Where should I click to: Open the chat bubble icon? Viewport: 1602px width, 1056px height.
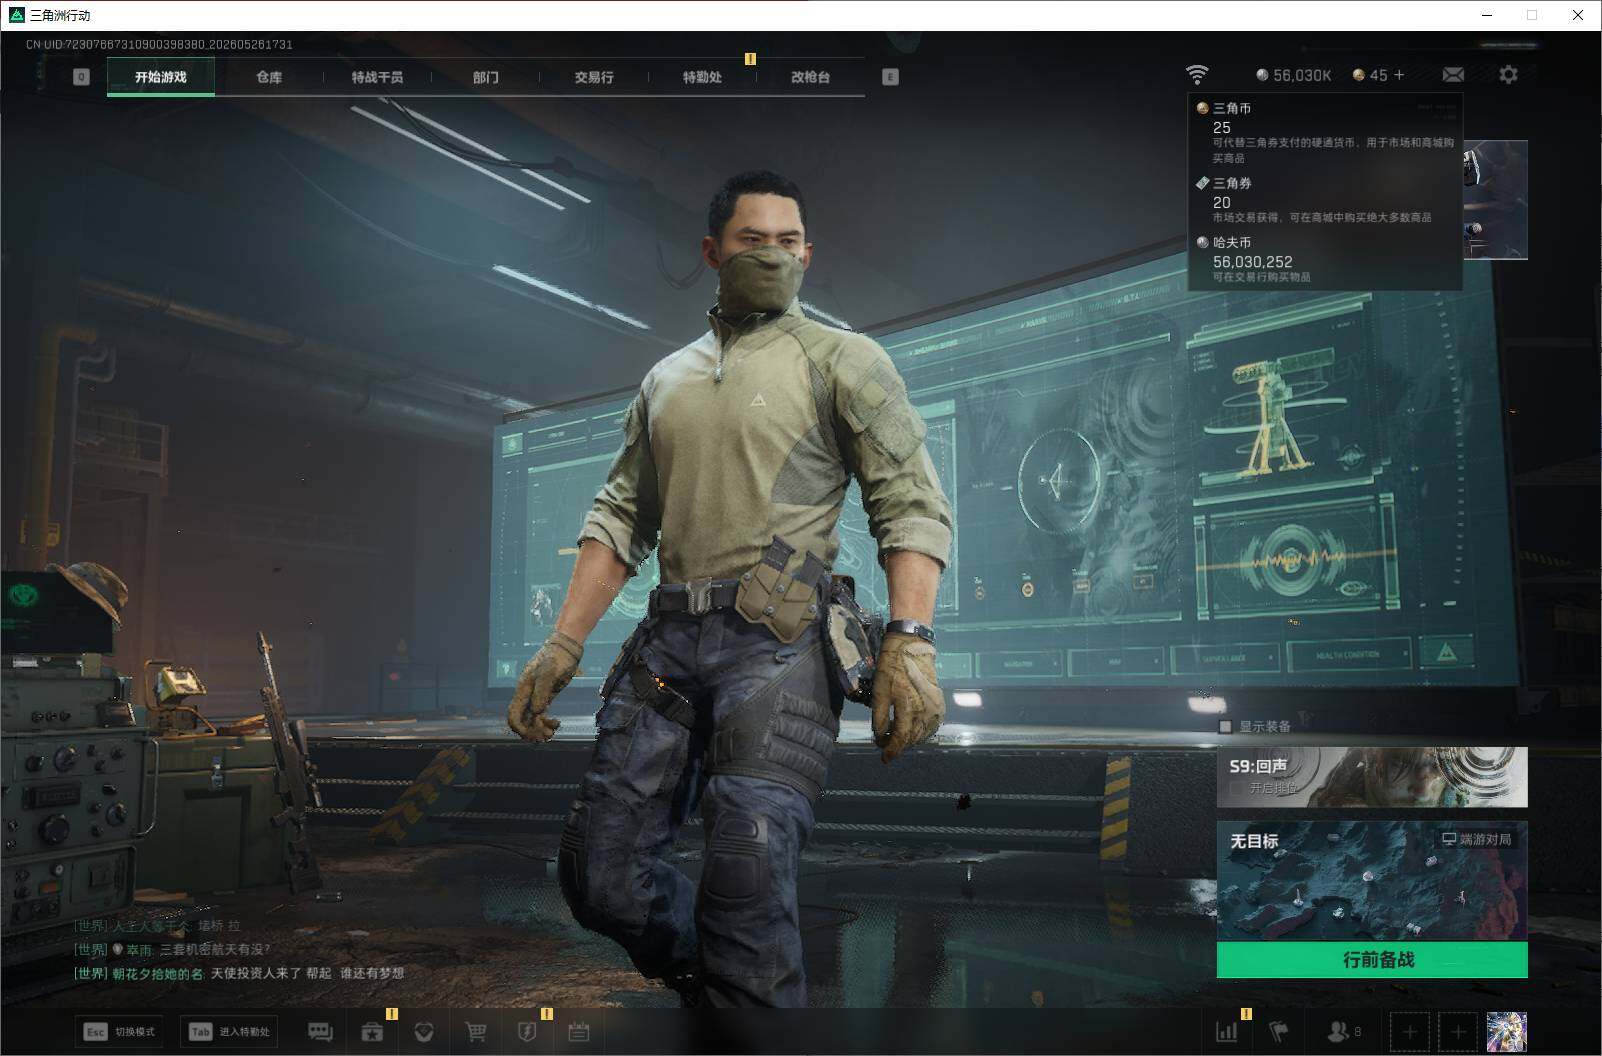coord(320,1032)
